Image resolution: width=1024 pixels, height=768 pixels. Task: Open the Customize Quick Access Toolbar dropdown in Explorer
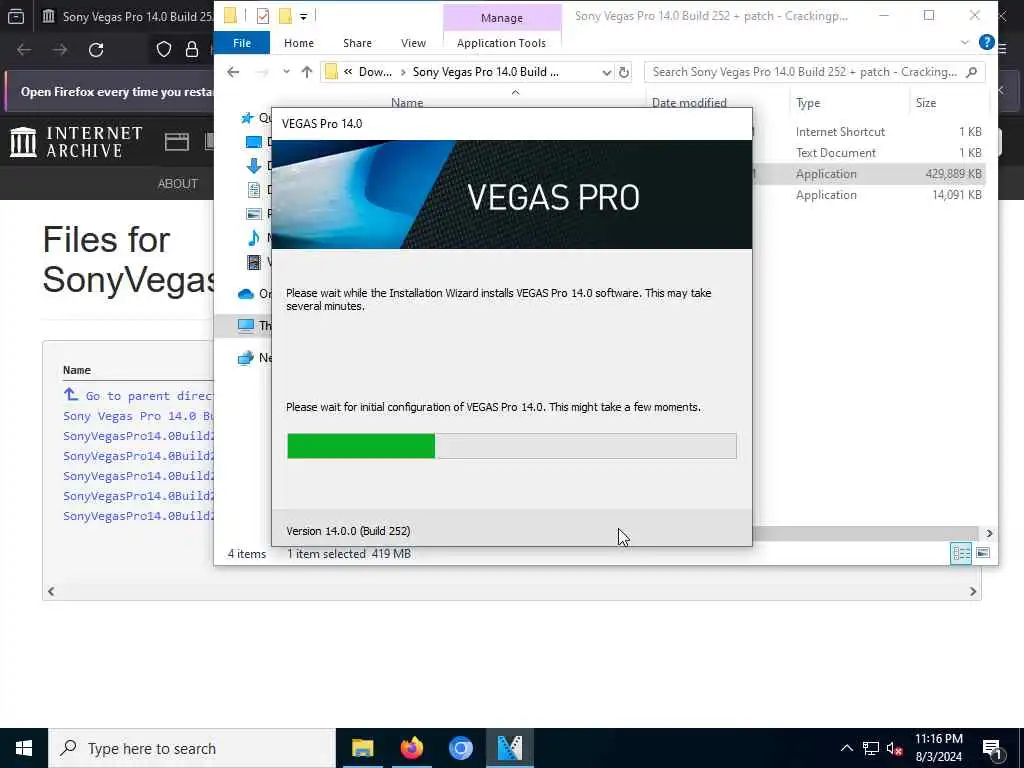point(304,16)
